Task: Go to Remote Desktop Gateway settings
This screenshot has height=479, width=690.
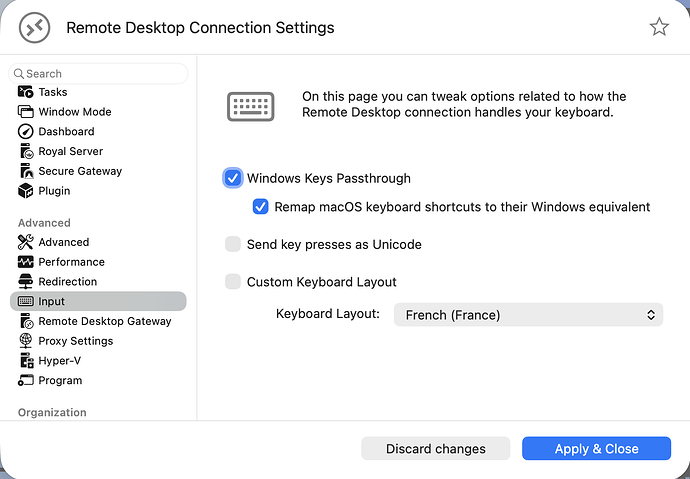Action: [104, 321]
